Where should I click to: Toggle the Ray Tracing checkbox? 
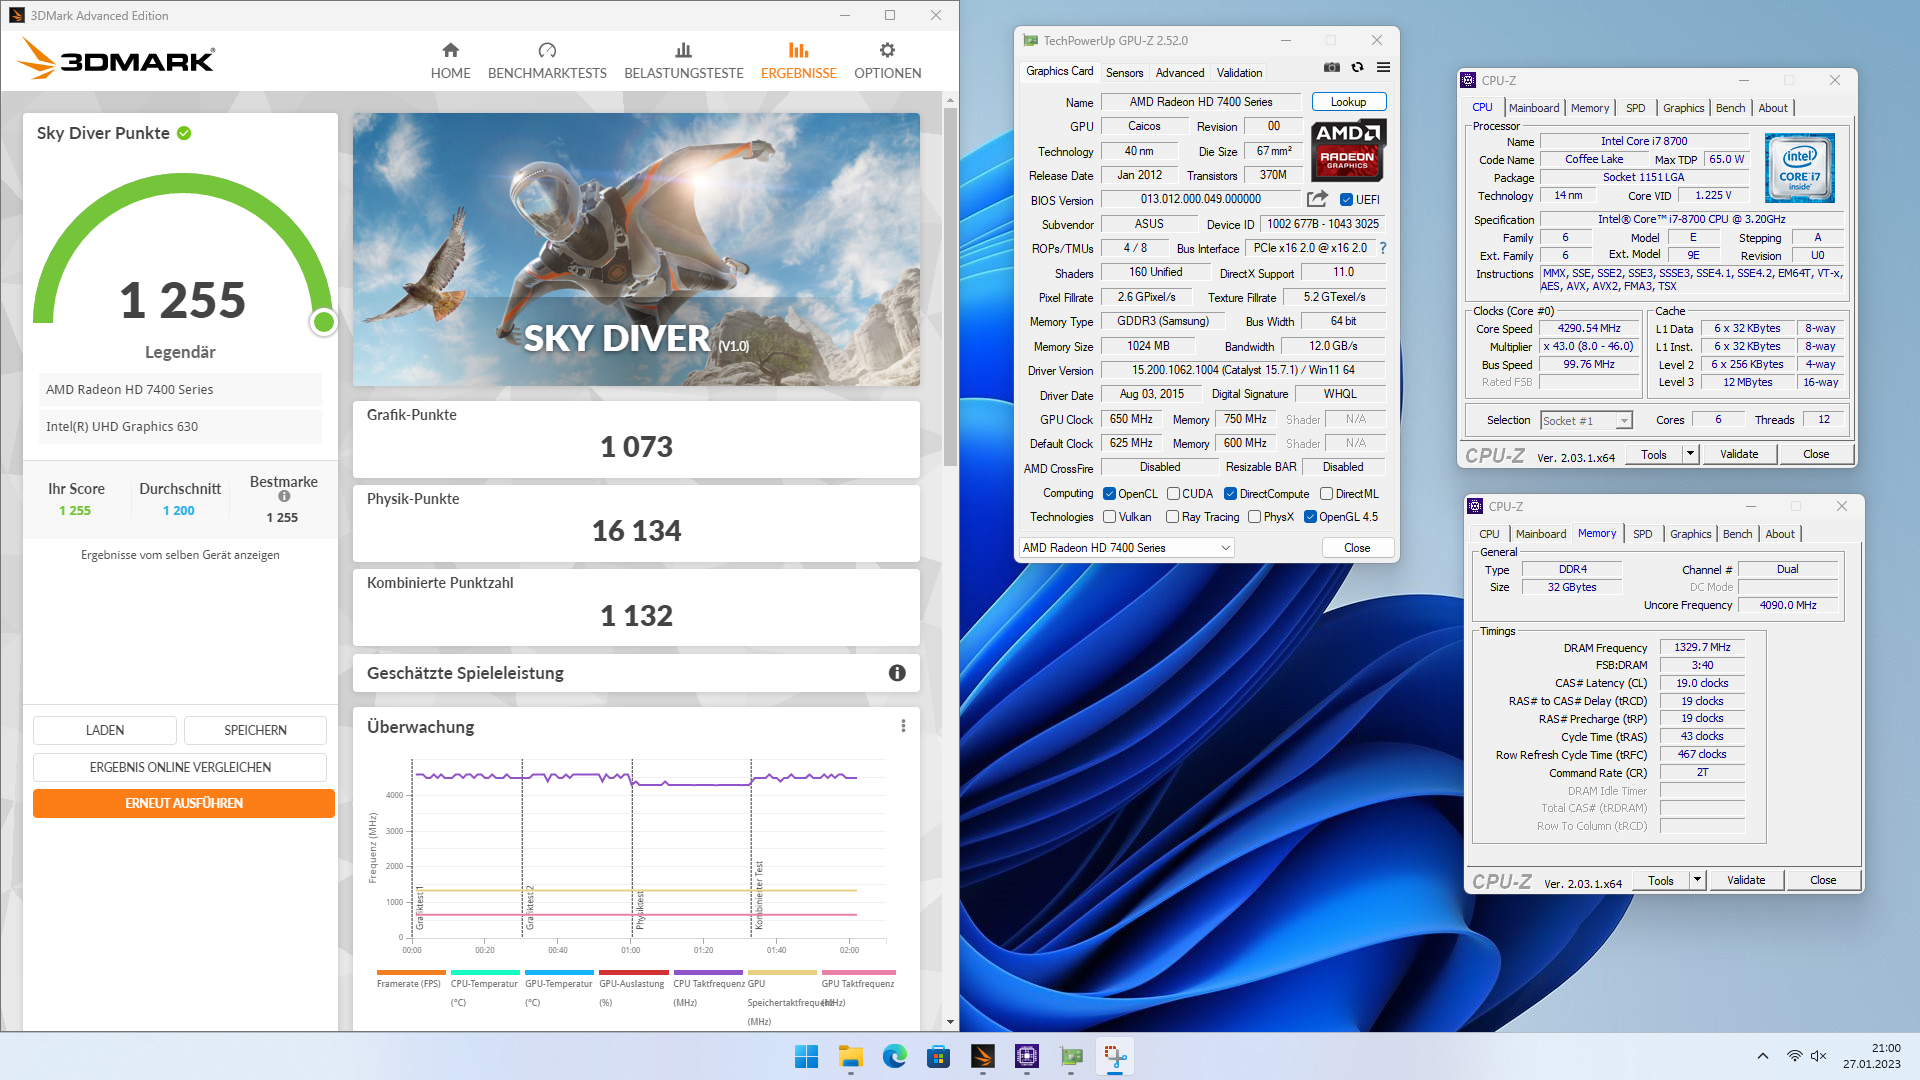1172,517
